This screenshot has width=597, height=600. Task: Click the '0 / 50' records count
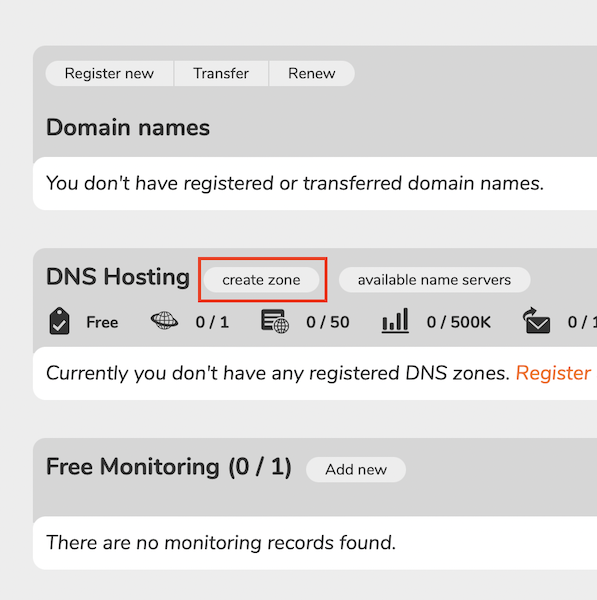pos(328,322)
